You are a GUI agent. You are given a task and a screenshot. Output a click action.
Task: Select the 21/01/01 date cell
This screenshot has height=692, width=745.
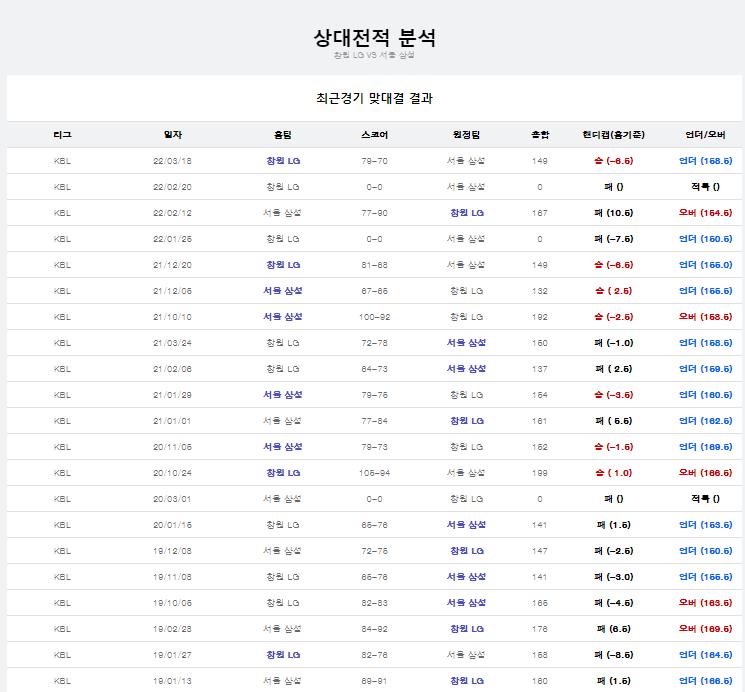(x=172, y=421)
